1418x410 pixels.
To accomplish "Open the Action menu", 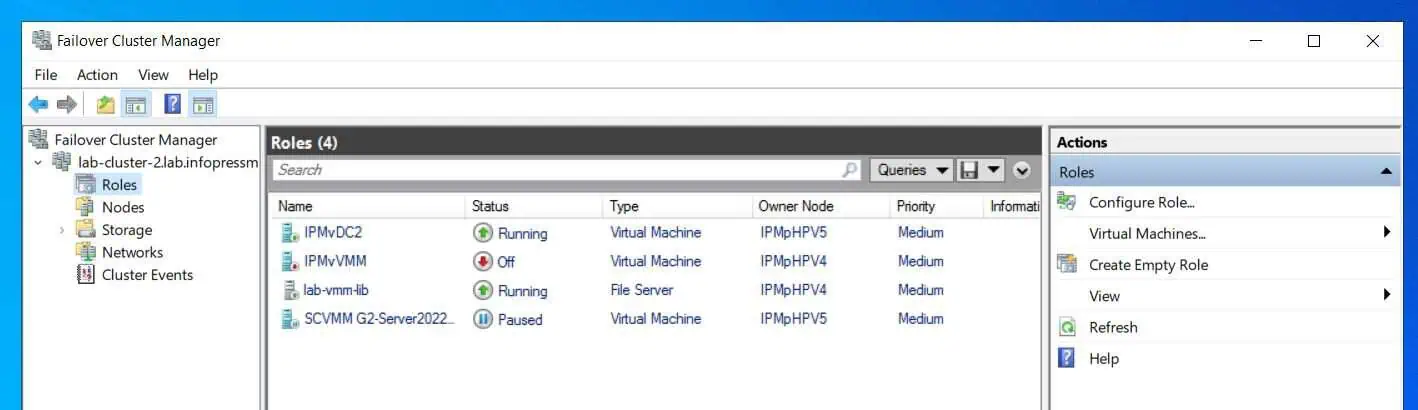I will click(x=97, y=75).
